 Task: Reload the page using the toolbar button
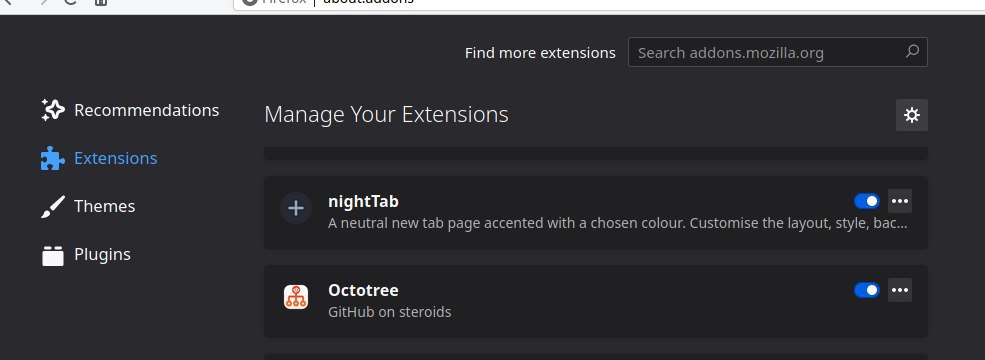[70, 2]
